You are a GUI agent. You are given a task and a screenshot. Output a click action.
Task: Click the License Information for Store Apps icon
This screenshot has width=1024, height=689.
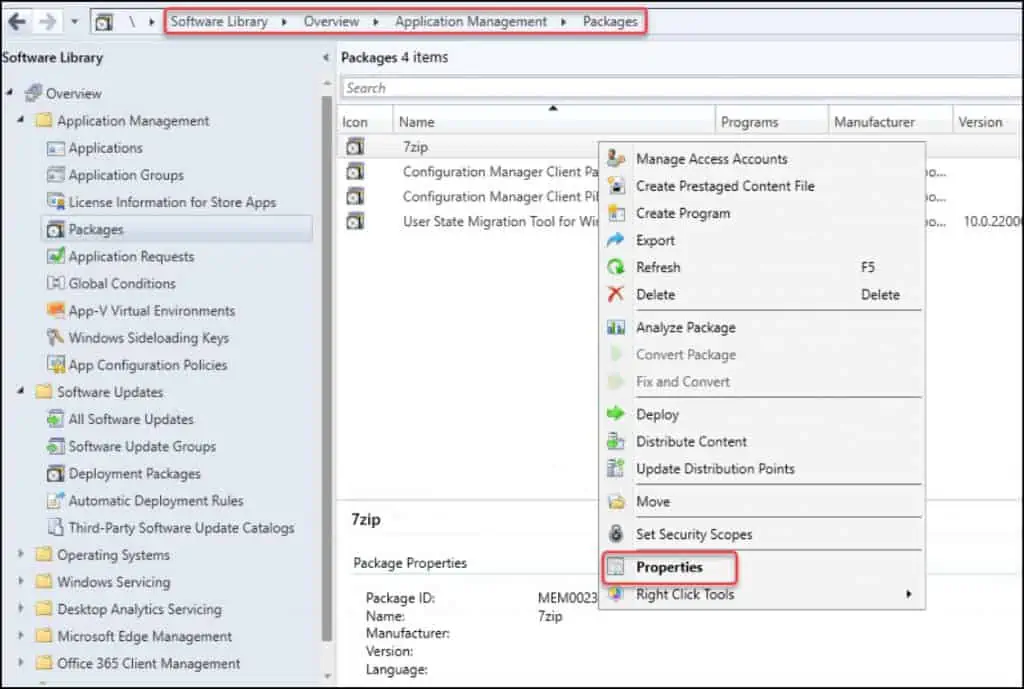pyautogui.click(x=56, y=202)
